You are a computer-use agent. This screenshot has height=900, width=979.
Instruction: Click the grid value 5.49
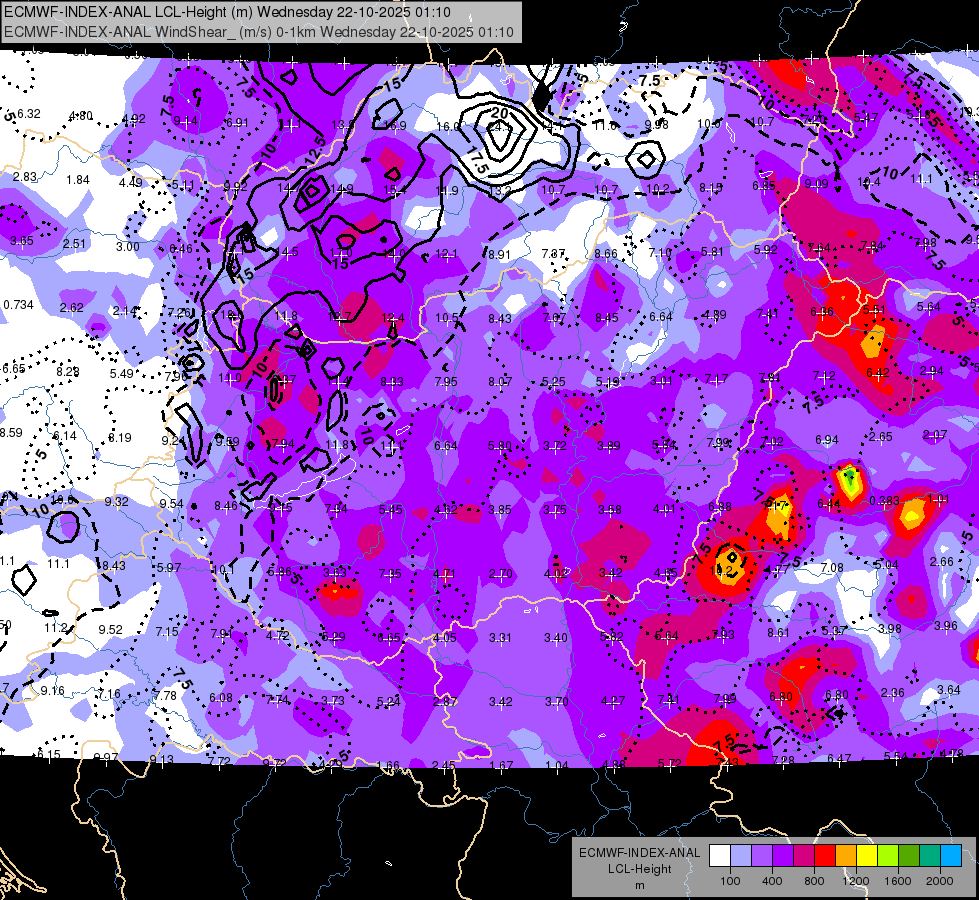click(122, 373)
